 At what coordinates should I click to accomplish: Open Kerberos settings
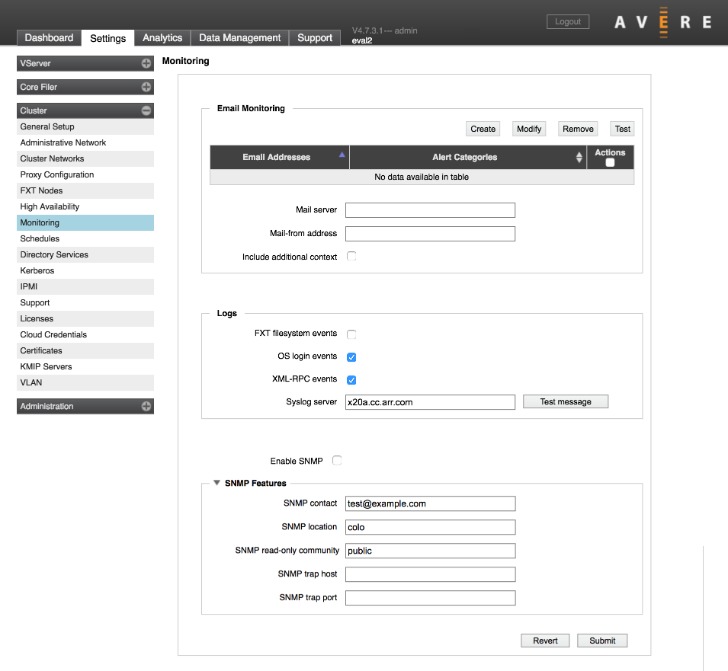[x=85, y=271]
